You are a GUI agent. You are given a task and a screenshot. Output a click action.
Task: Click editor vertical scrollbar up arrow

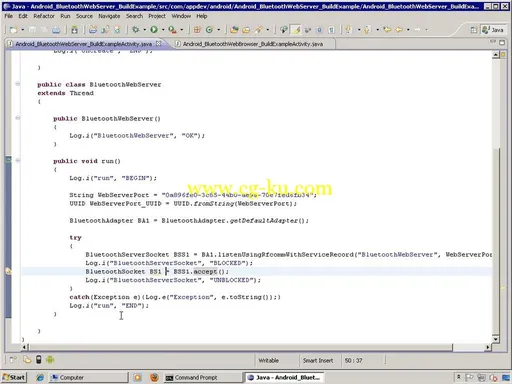(496, 55)
